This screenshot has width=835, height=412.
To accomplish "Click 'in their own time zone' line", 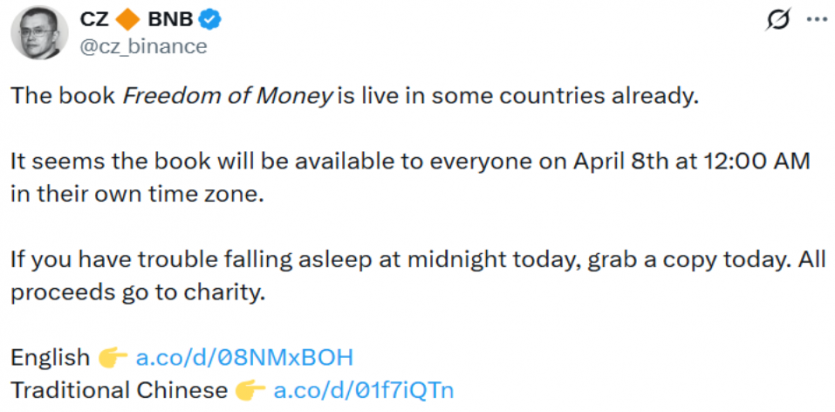I will (x=136, y=194).
